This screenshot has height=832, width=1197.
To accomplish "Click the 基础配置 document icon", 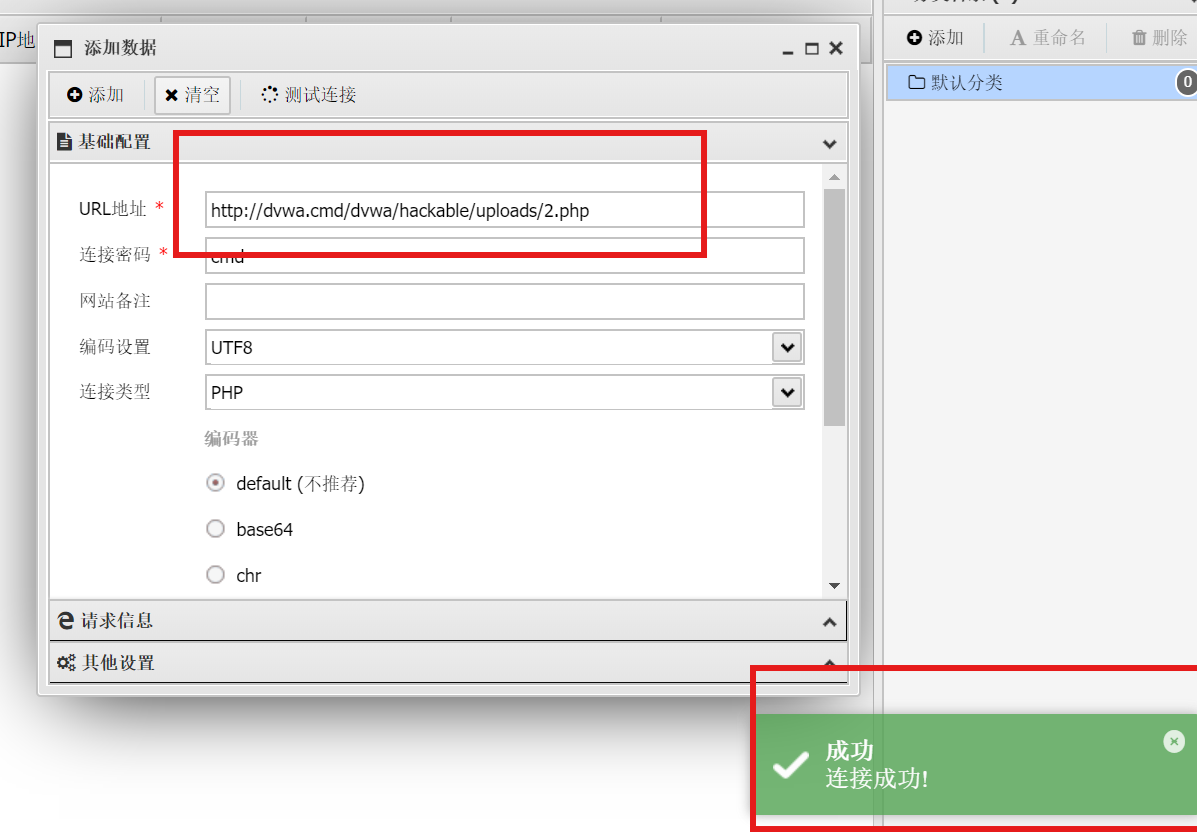I will tap(64, 142).
